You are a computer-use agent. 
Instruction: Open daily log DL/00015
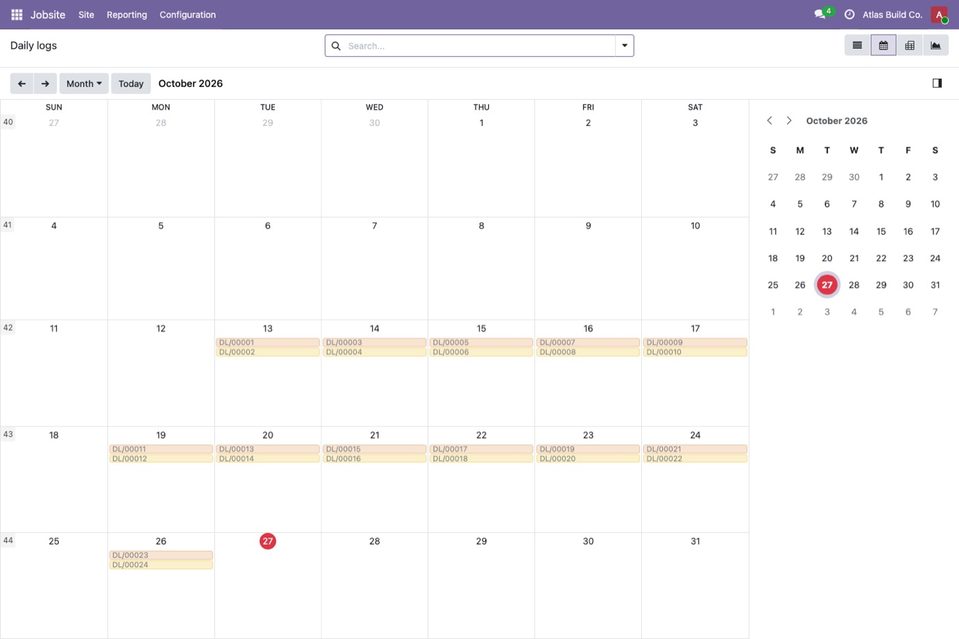tap(374, 449)
